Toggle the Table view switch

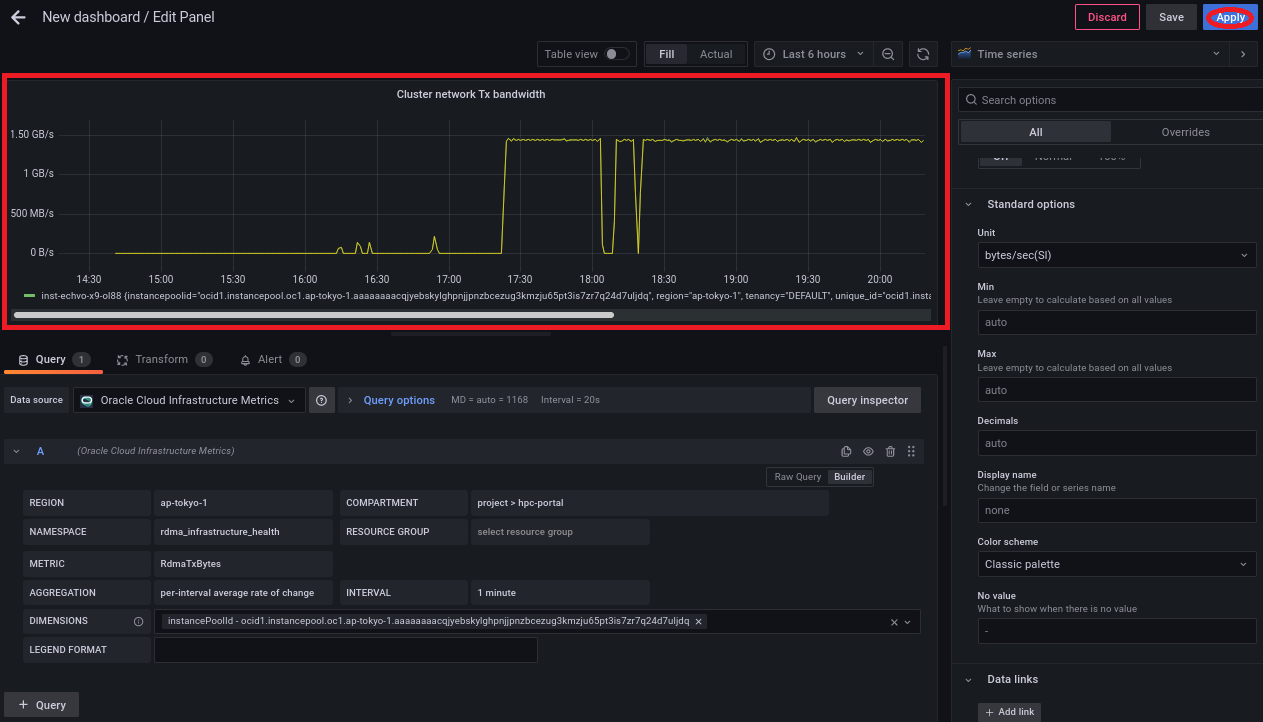(x=617, y=54)
